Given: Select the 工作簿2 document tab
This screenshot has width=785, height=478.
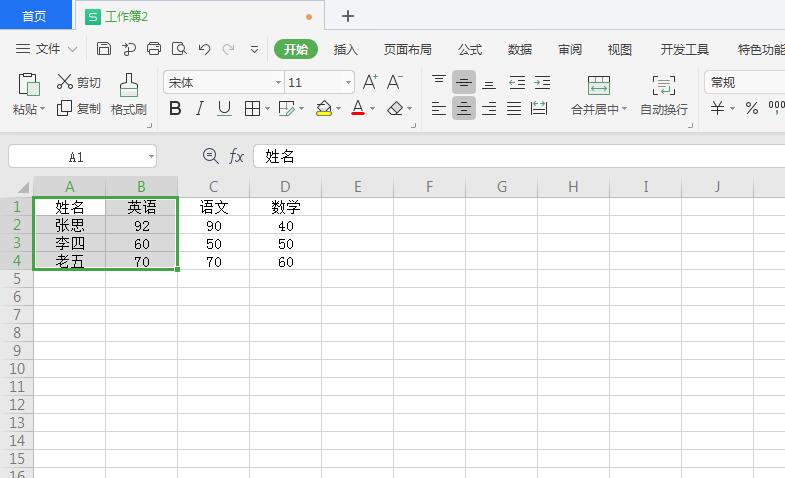Looking at the screenshot, I should click(199, 16).
